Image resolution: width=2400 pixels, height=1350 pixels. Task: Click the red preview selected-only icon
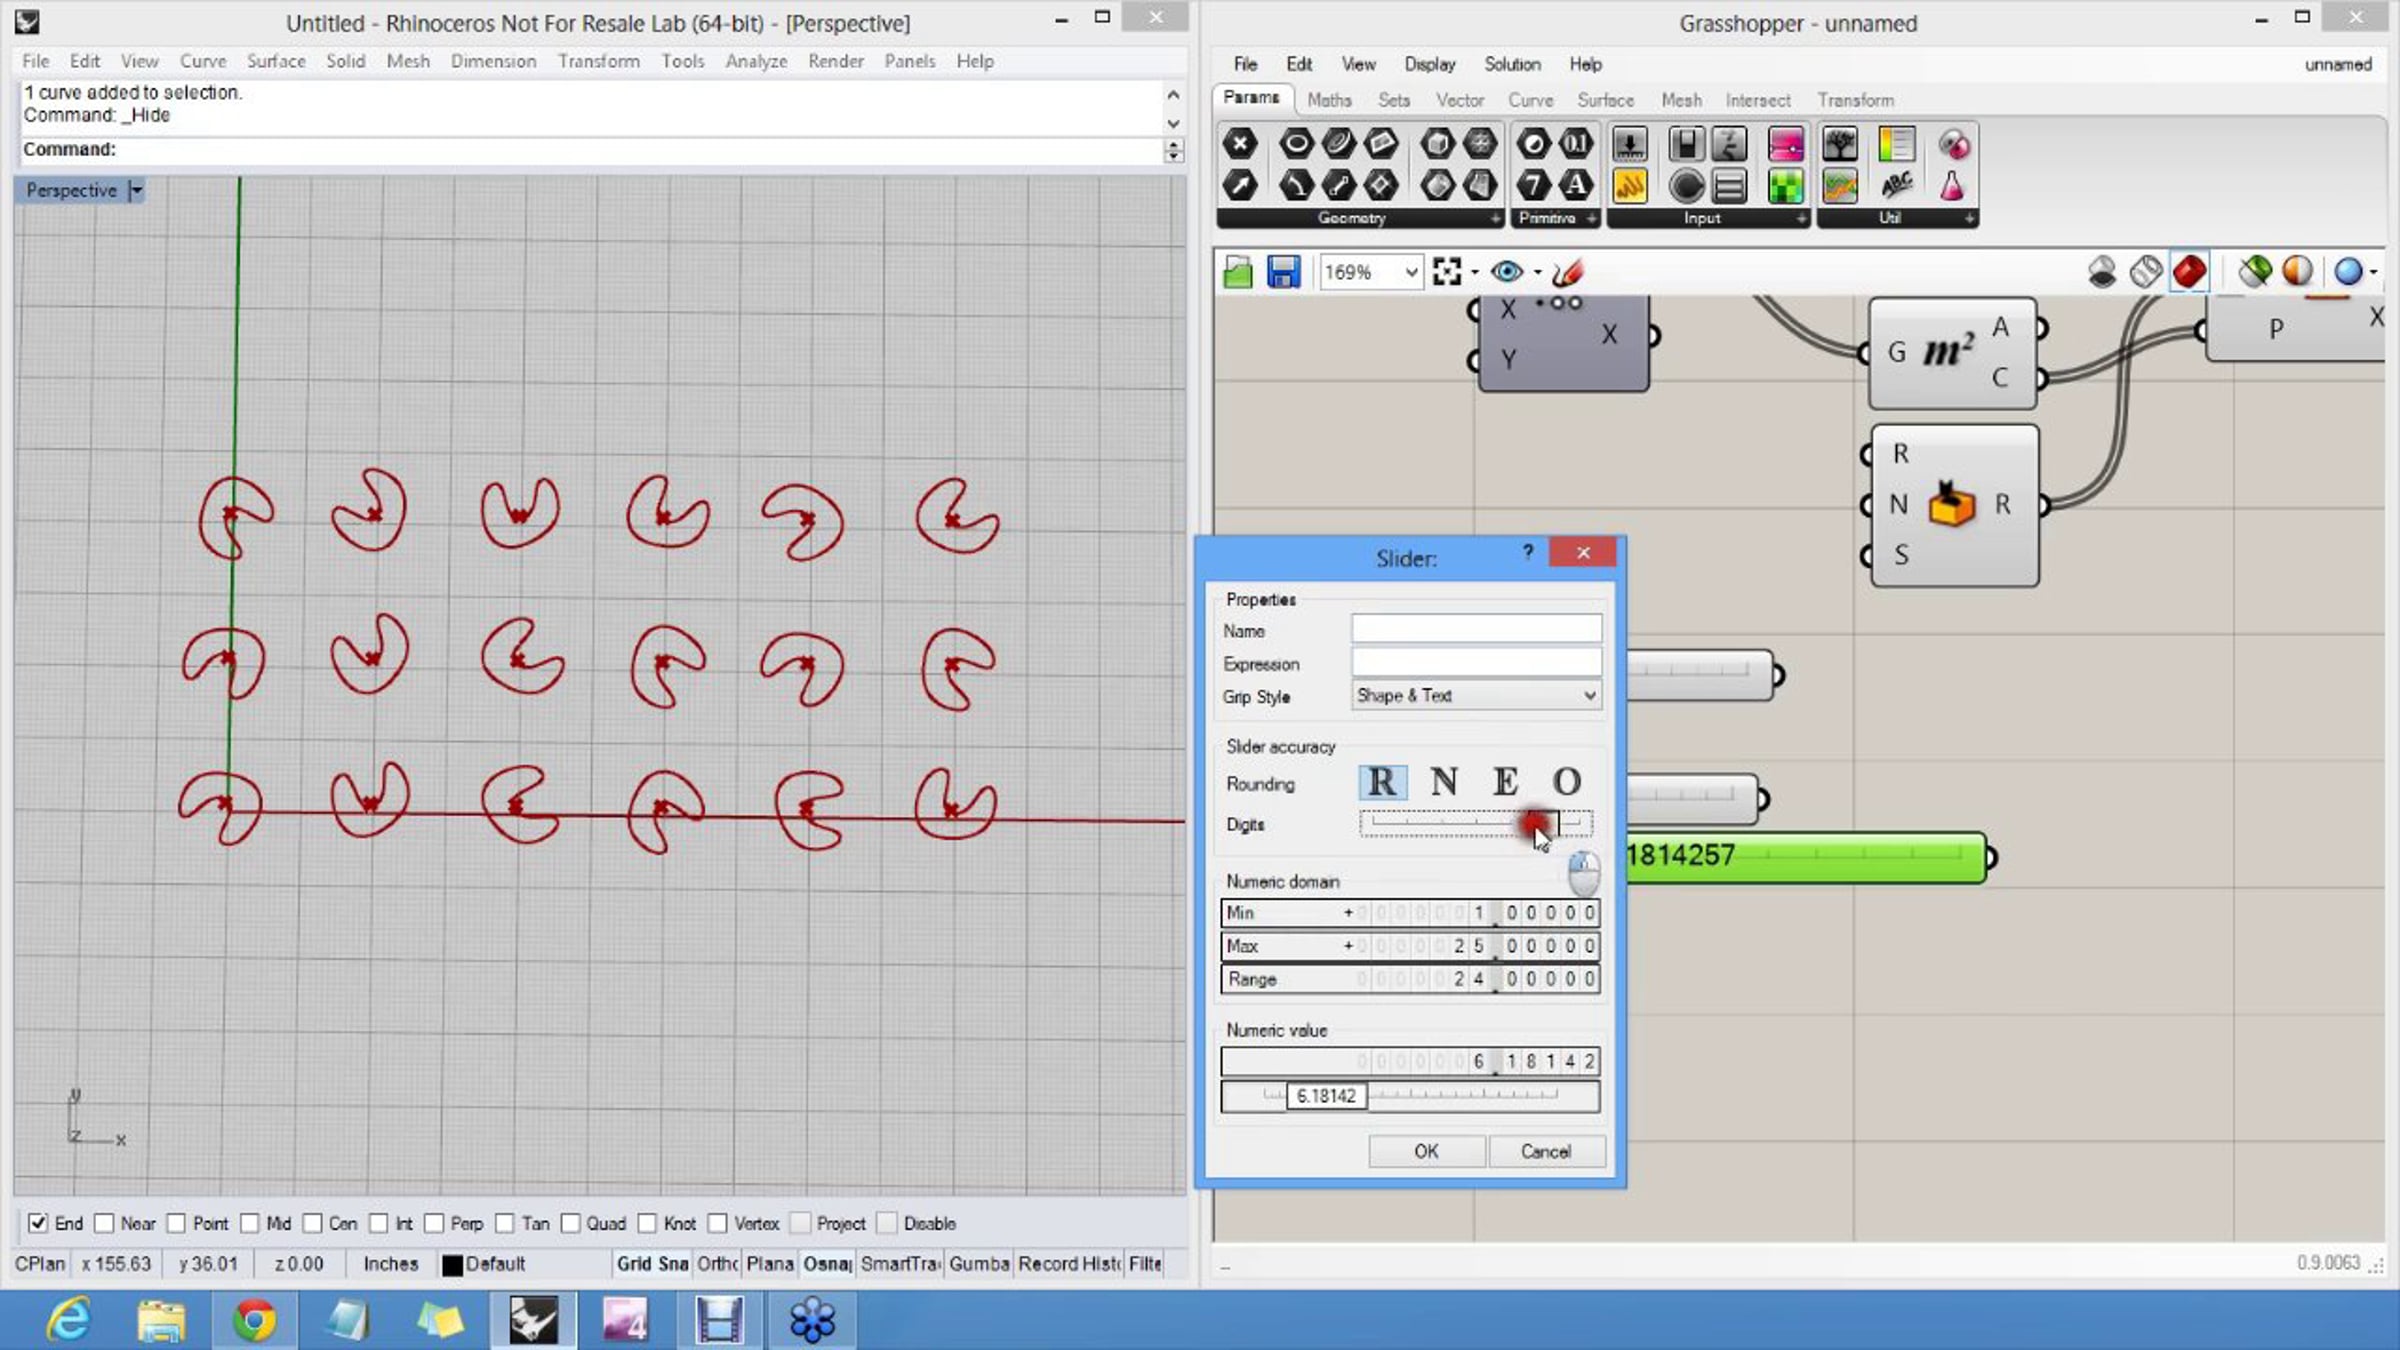point(2189,272)
